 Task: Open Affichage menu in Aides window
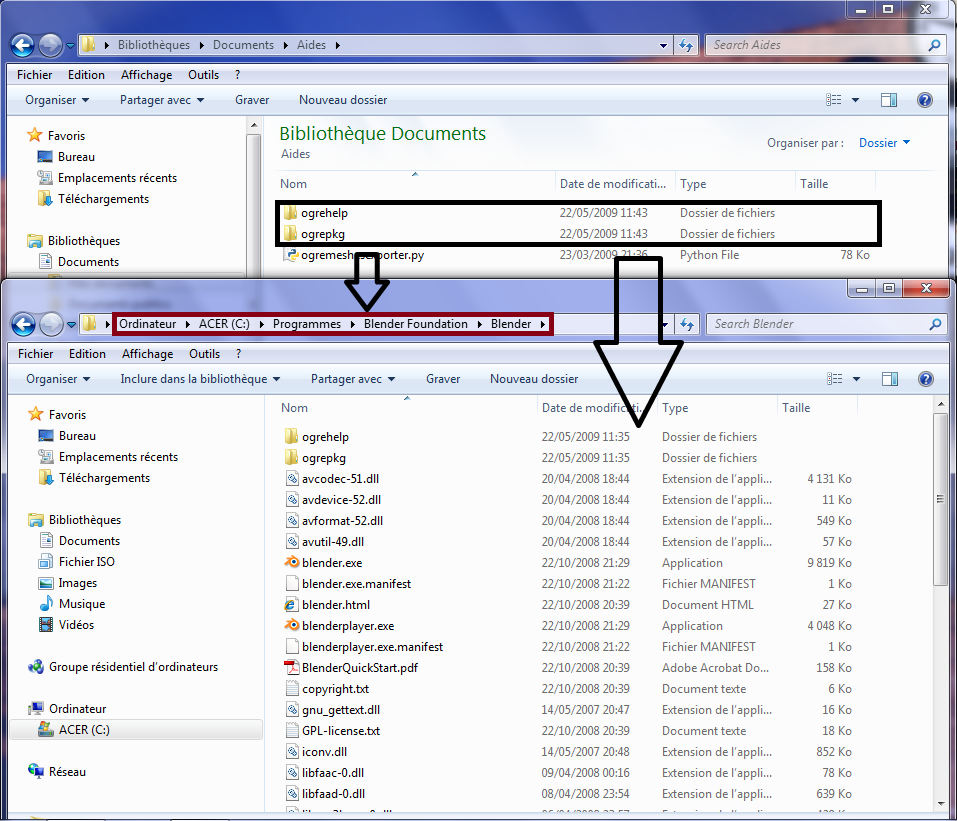[146, 74]
